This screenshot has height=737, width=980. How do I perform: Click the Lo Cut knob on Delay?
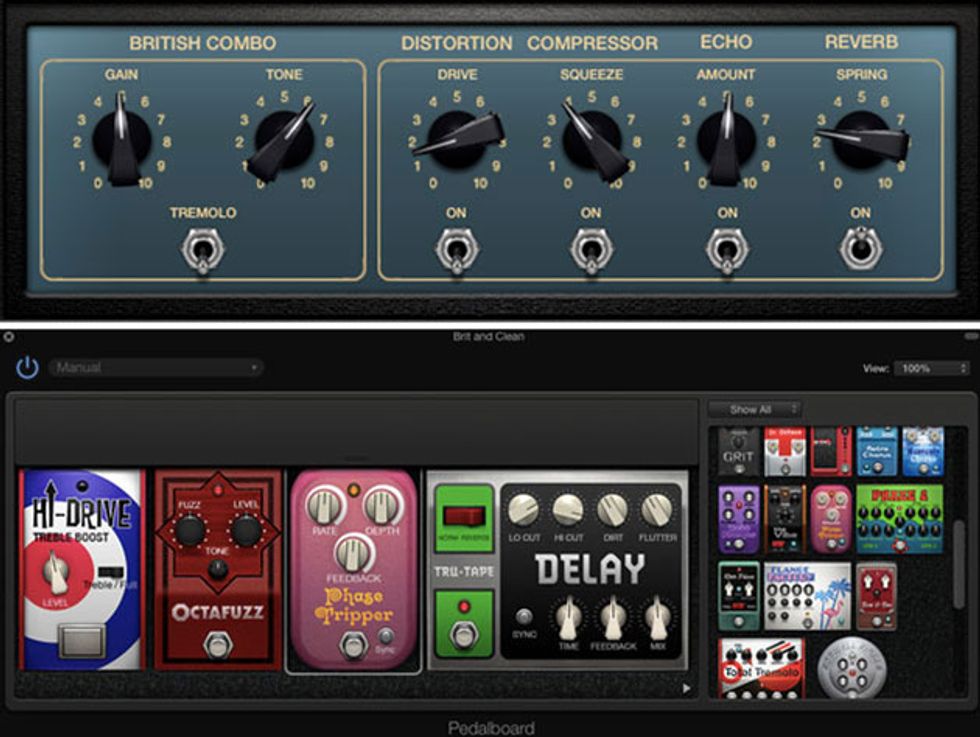click(523, 509)
